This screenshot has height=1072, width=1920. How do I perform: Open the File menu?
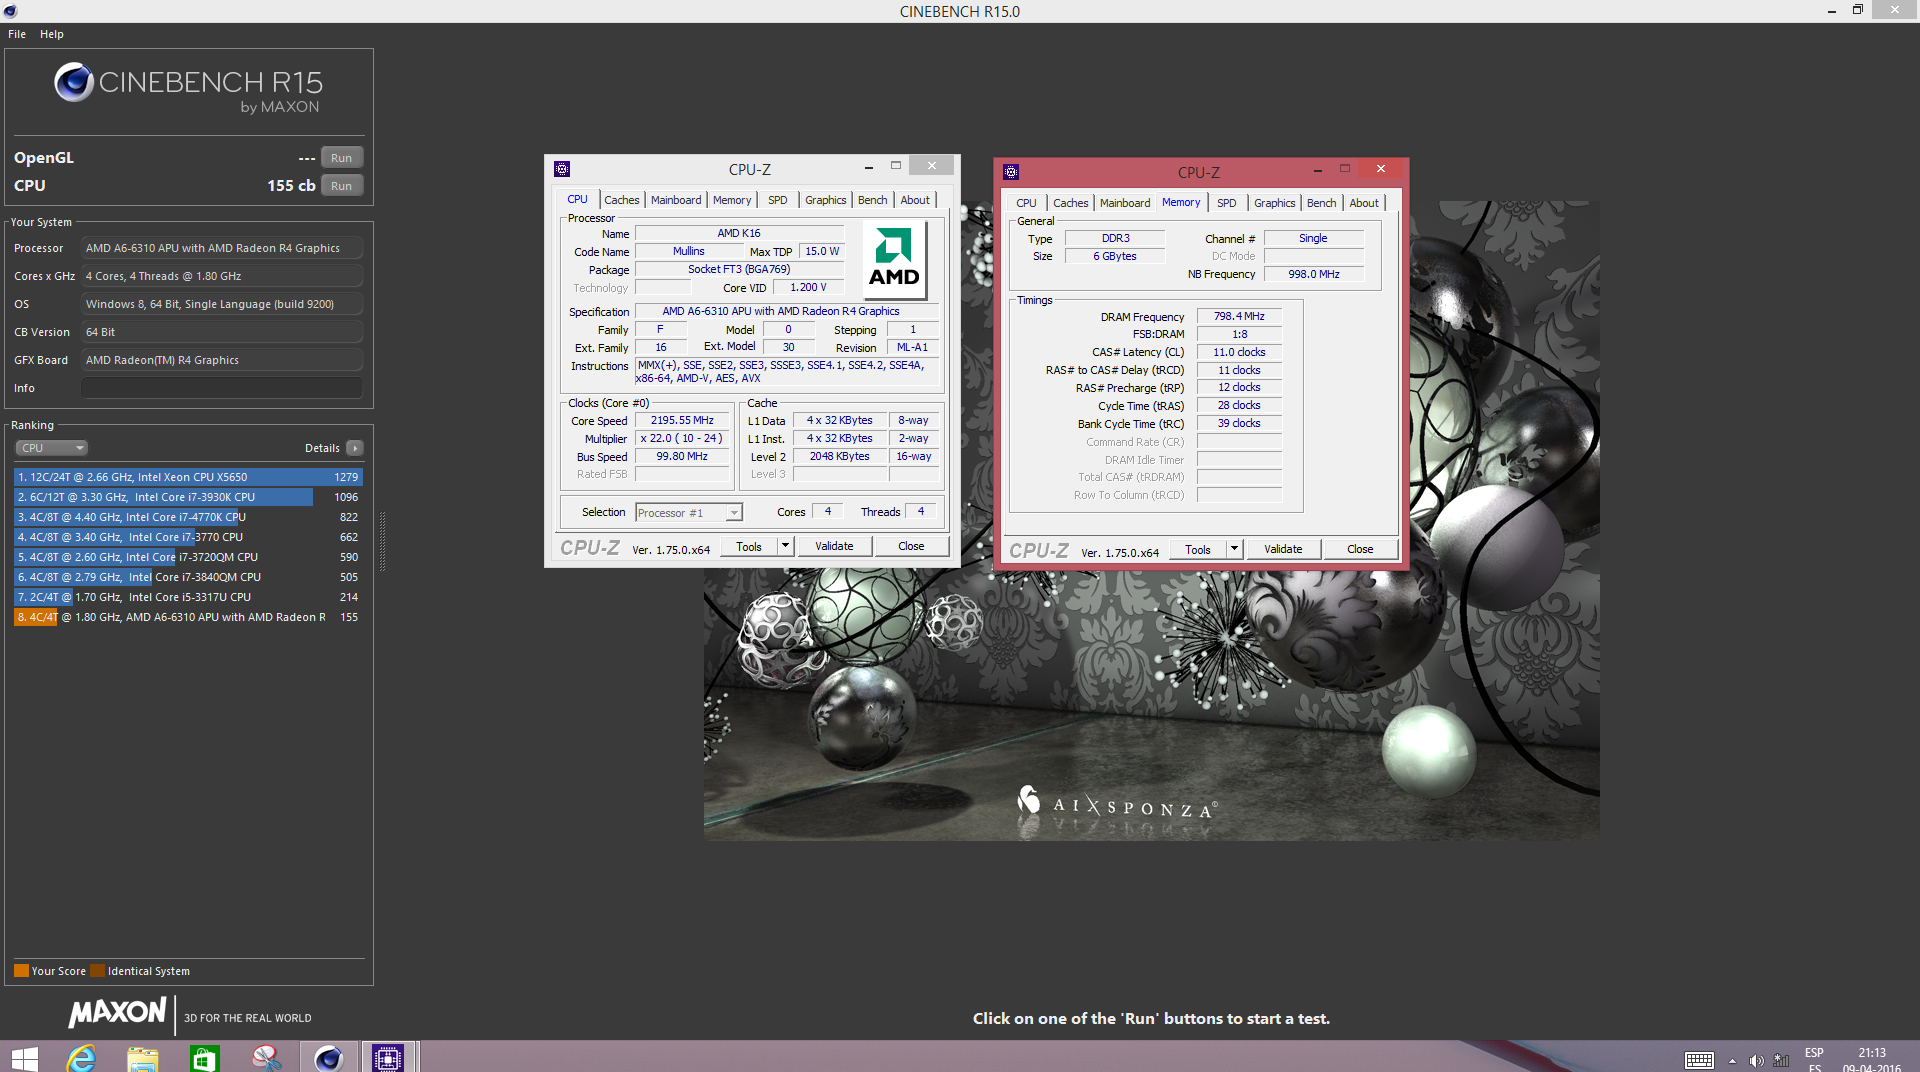pyautogui.click(x=17, y=34)
